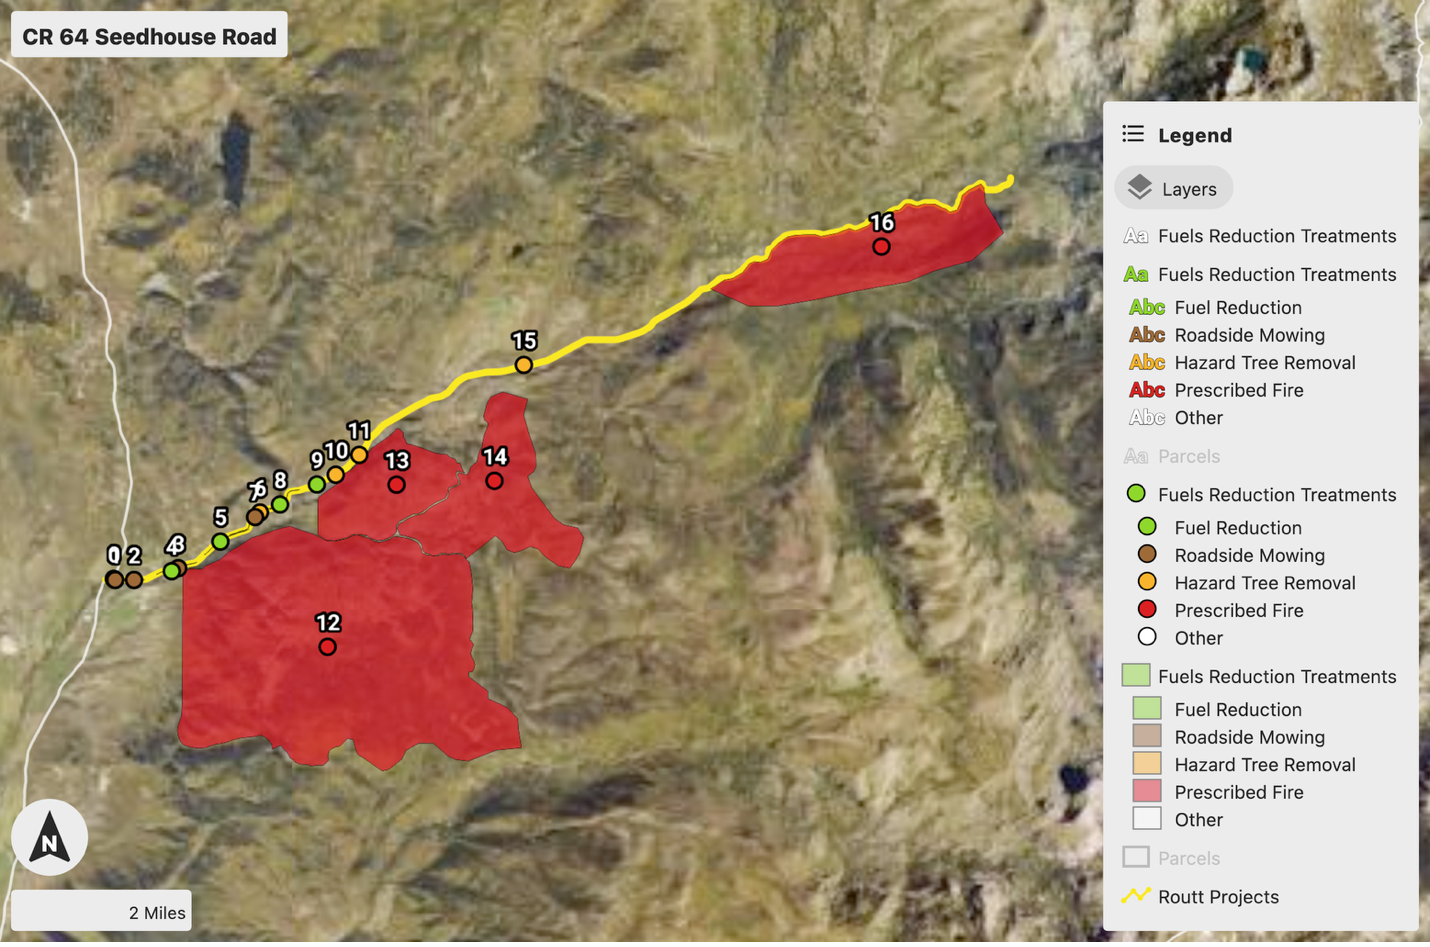Click the green Abc Fuel Reduction label icon
Screen dimensions: 1430x947
click(x=1147, y=307)
